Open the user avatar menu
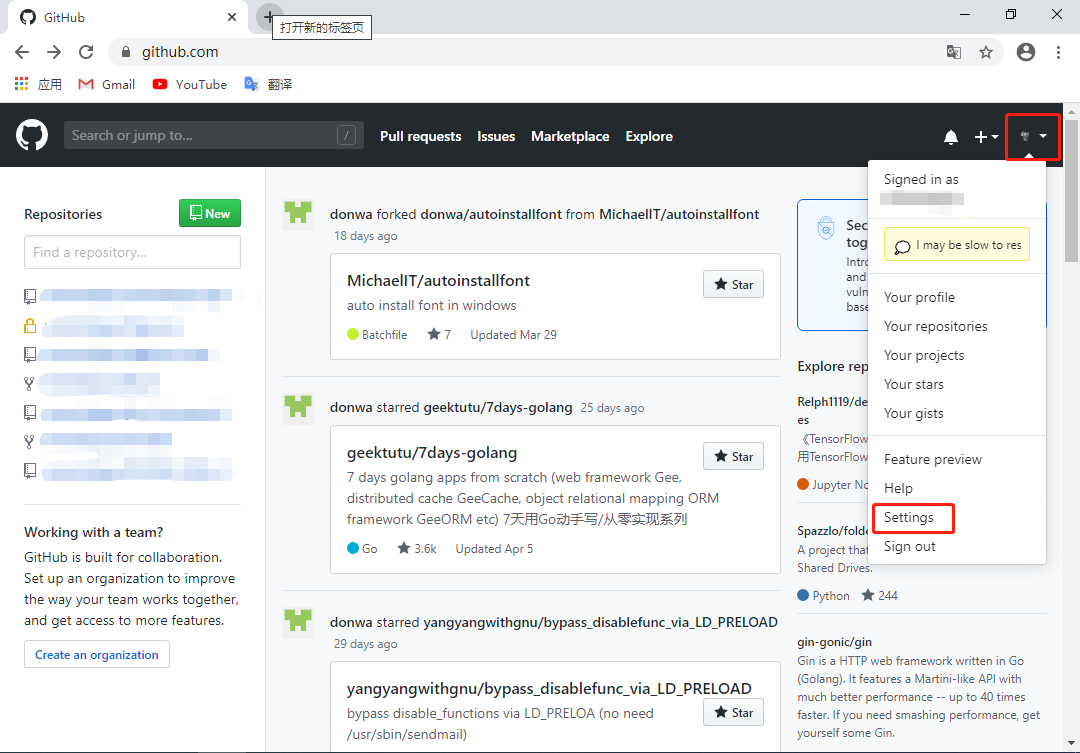1080x753 pixels. tap(1032, 136)
